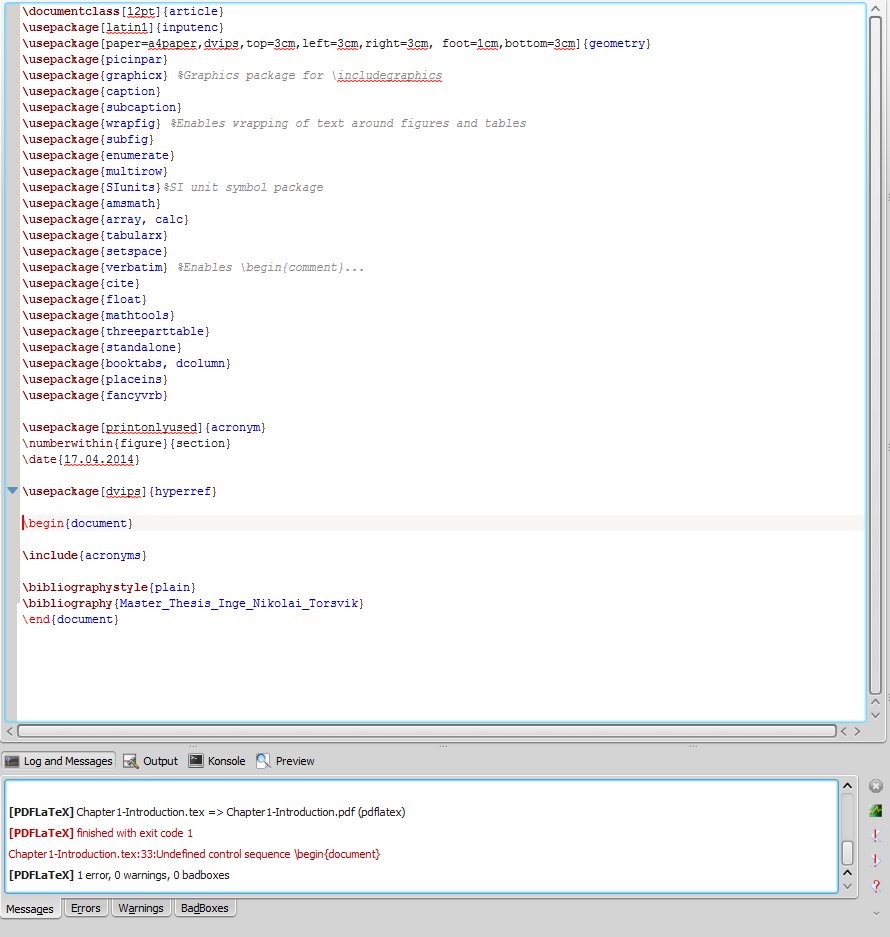Click the \usepackage{fancyvrb} line
This screenshot has width=890, height=937.
[95, 395]
